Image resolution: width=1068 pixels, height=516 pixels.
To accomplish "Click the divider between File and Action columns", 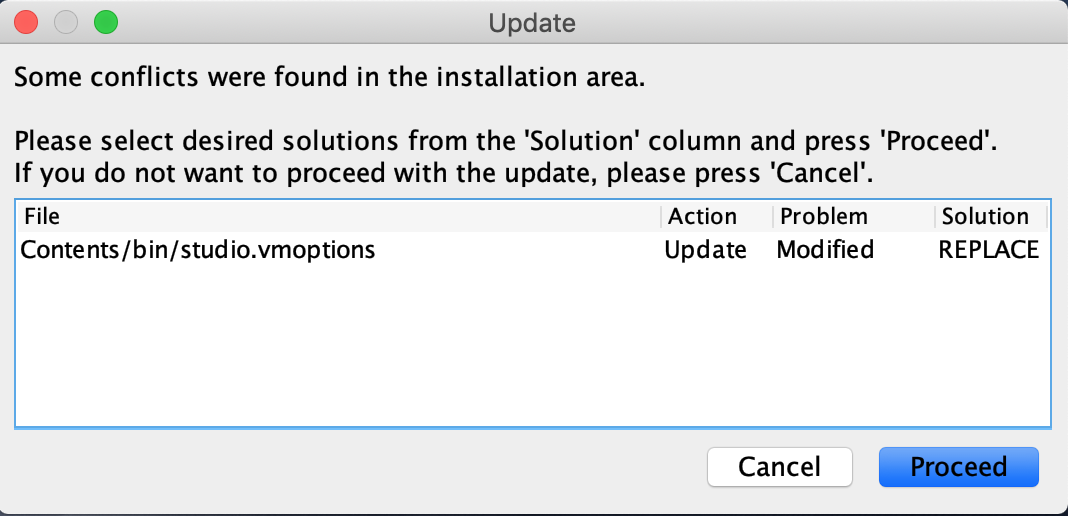I will (661, 217).
